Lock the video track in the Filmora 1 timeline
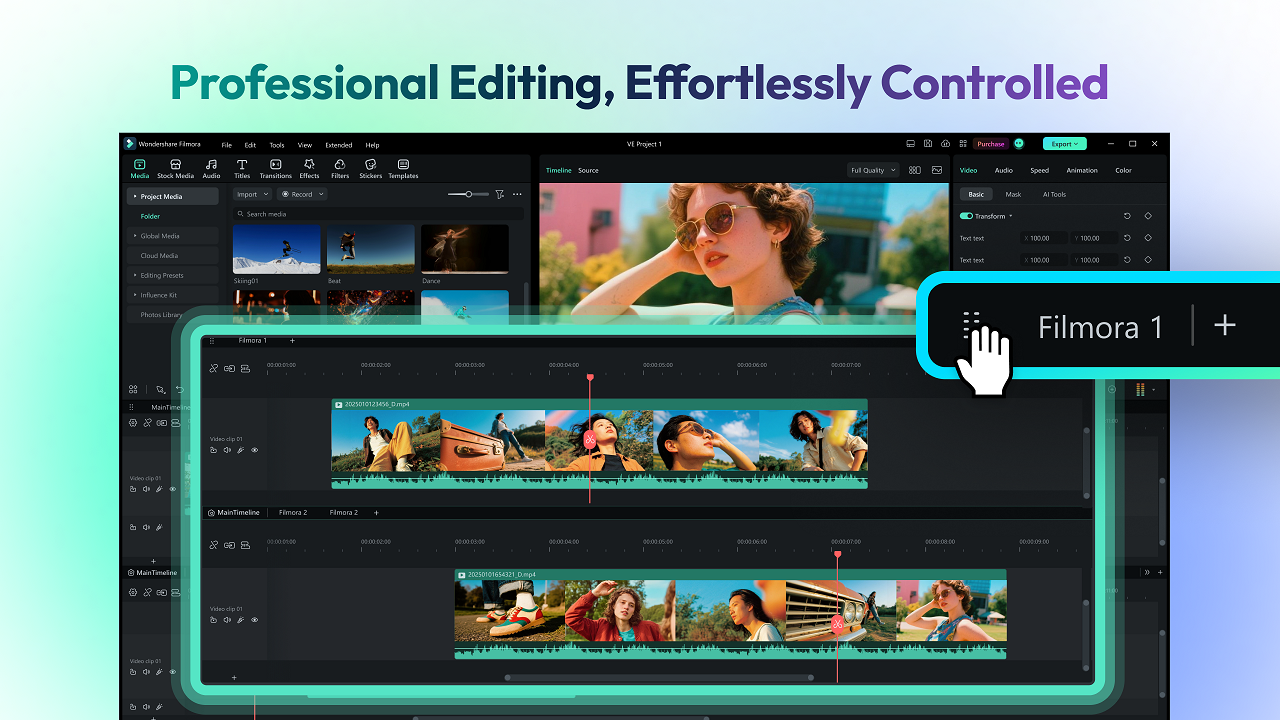 click(x=213, y=450)
